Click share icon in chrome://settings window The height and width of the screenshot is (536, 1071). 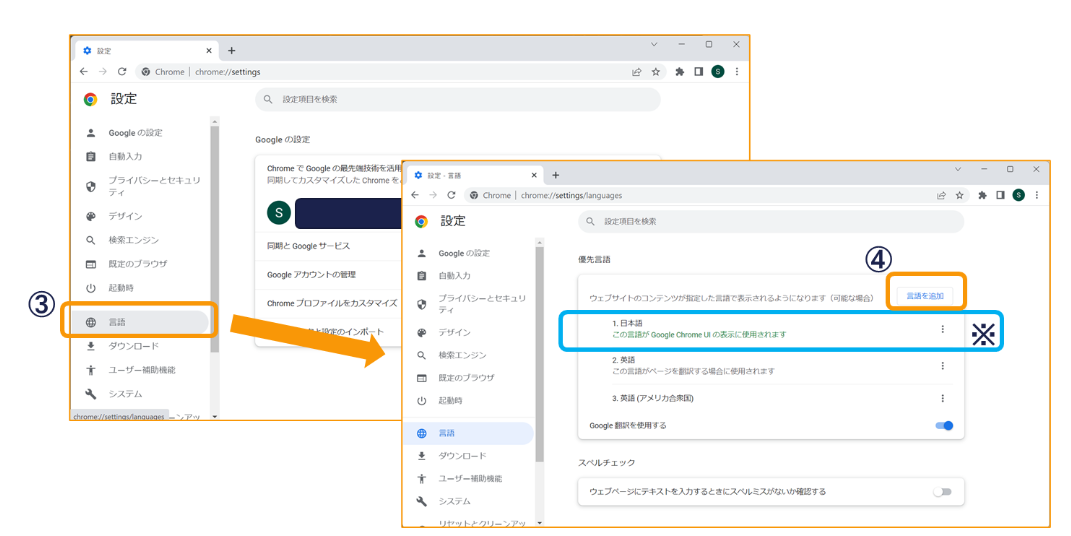pyautogui.click(x=637, y=72)
